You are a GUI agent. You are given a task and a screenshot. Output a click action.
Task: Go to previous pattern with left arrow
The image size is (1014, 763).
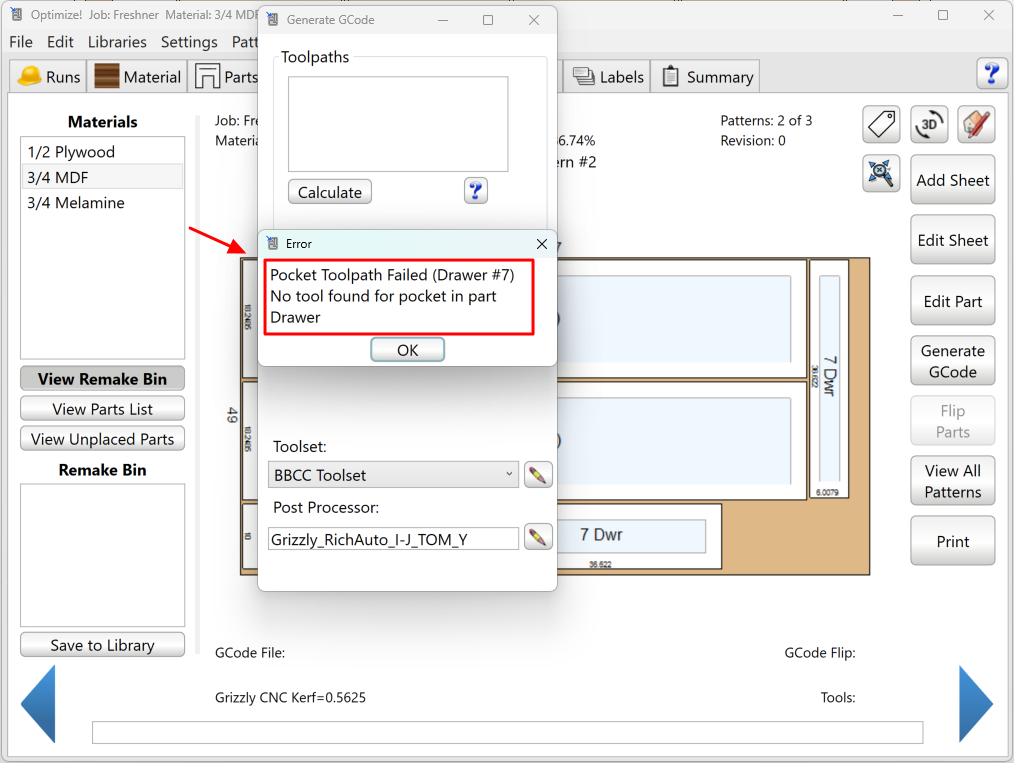pos(39,704)
